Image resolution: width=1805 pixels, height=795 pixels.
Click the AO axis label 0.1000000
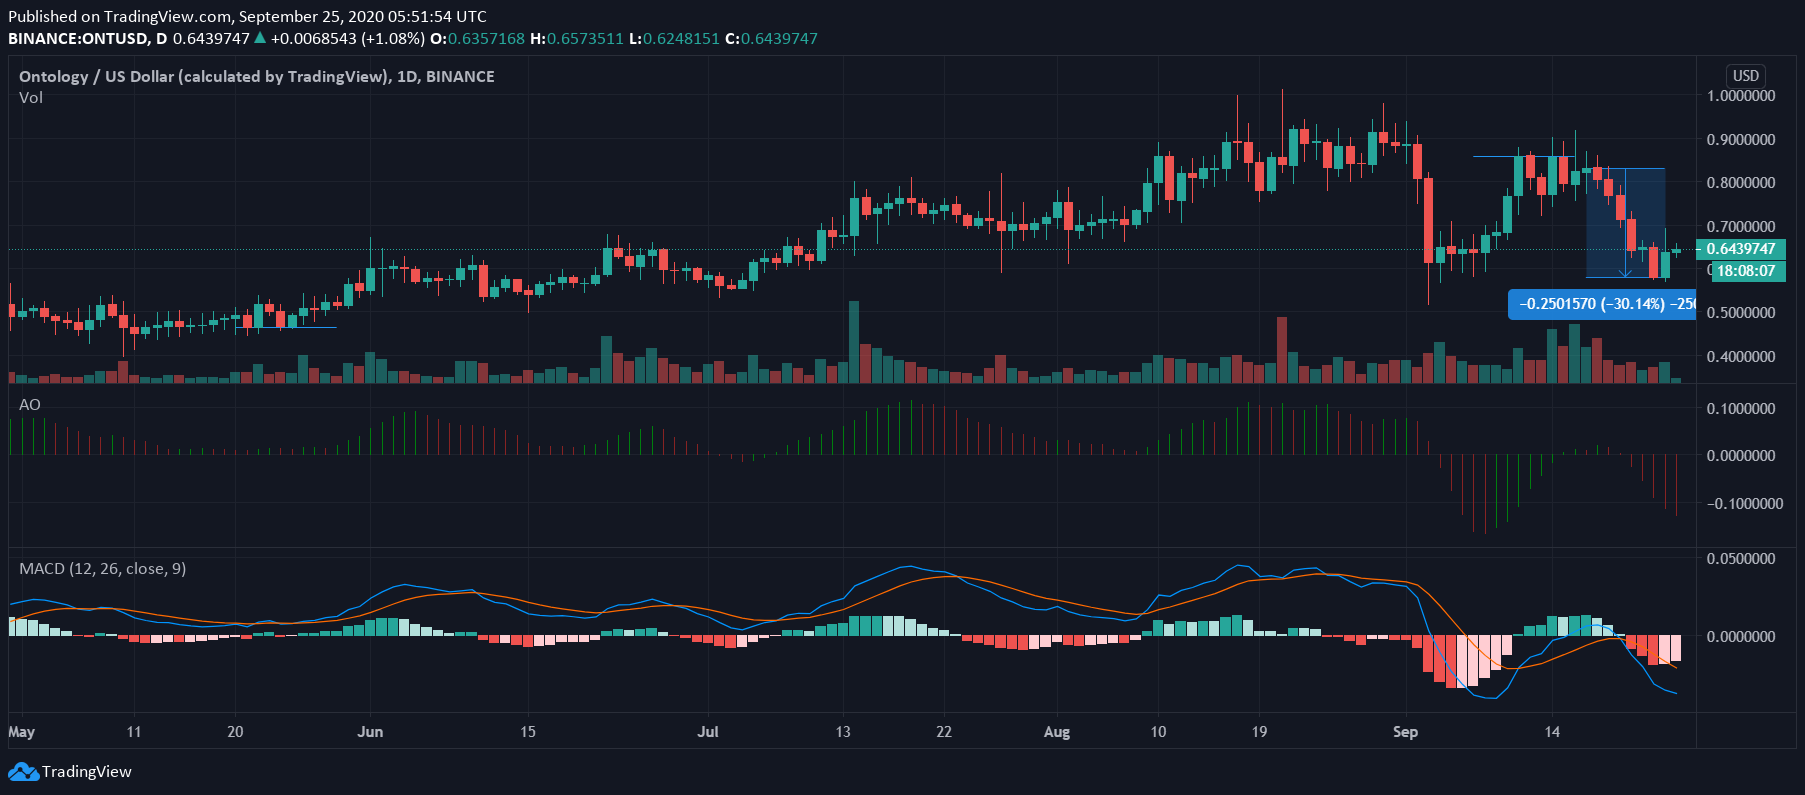point(1741,409)
